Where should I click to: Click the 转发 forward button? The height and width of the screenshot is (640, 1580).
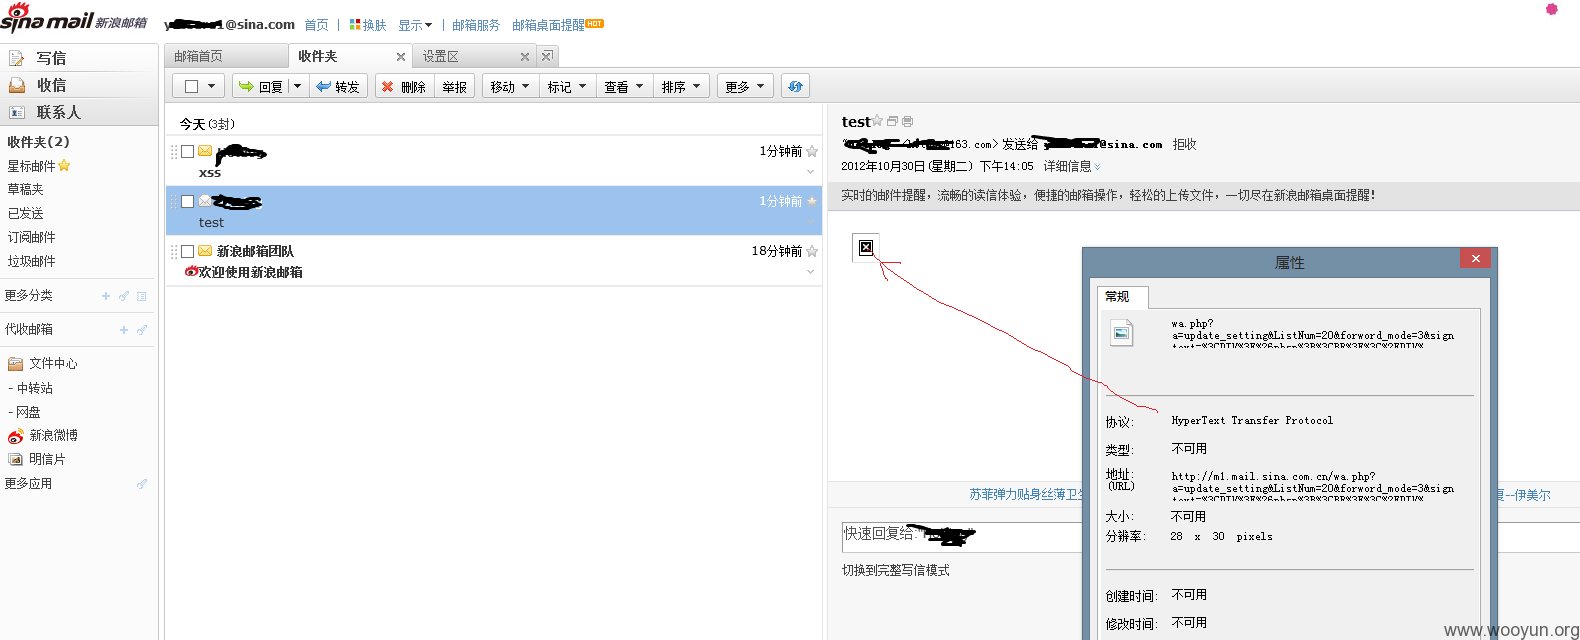coord(338,87)
